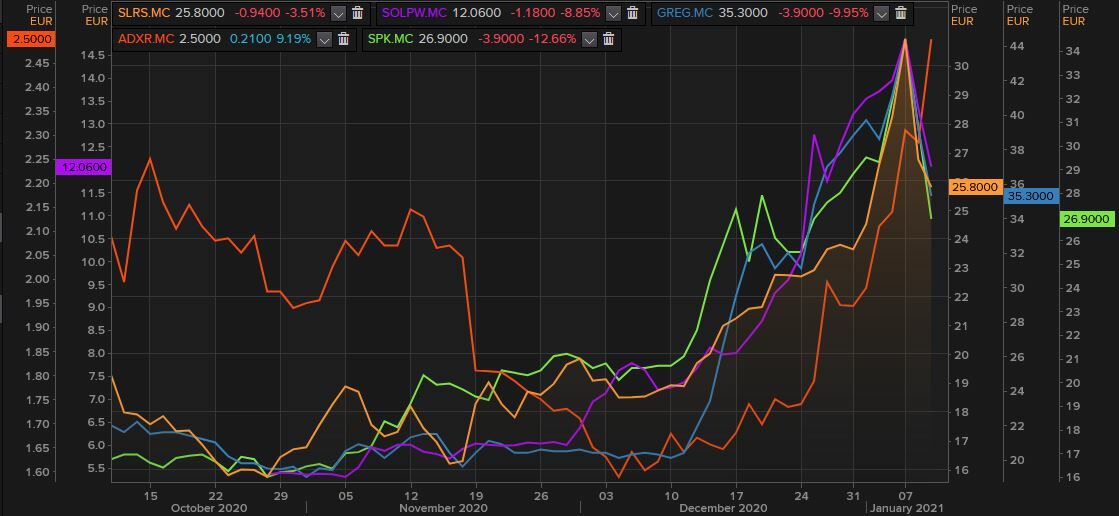Delete the GREG.MC series with trash icon
1119x516 pixels.
pos(901,13)
